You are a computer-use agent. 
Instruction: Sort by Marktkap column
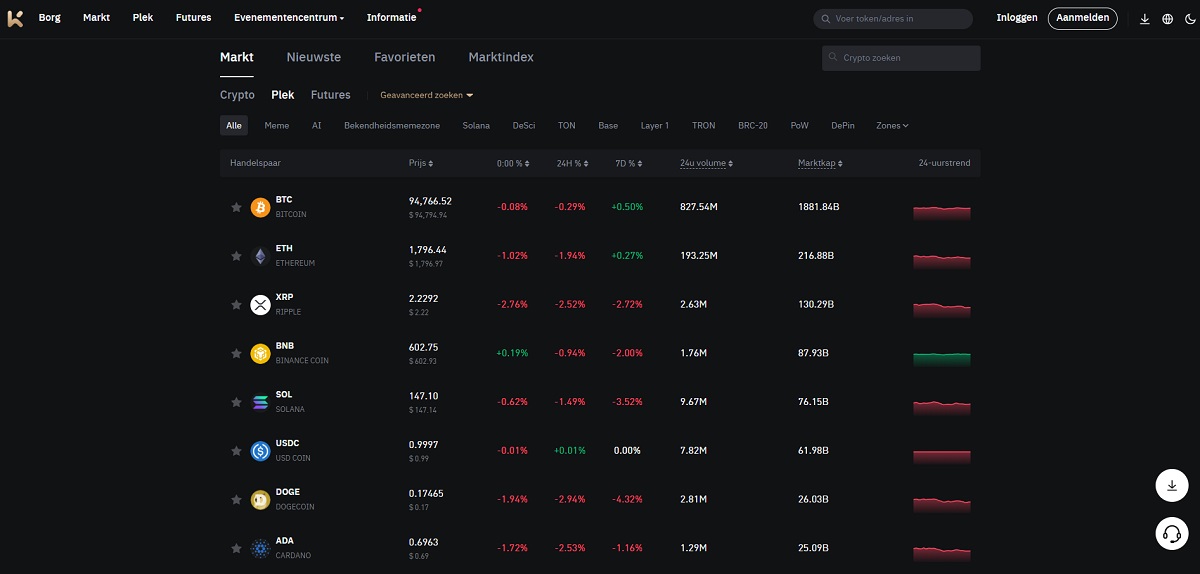pyautogui.click(x=820, y=163)
